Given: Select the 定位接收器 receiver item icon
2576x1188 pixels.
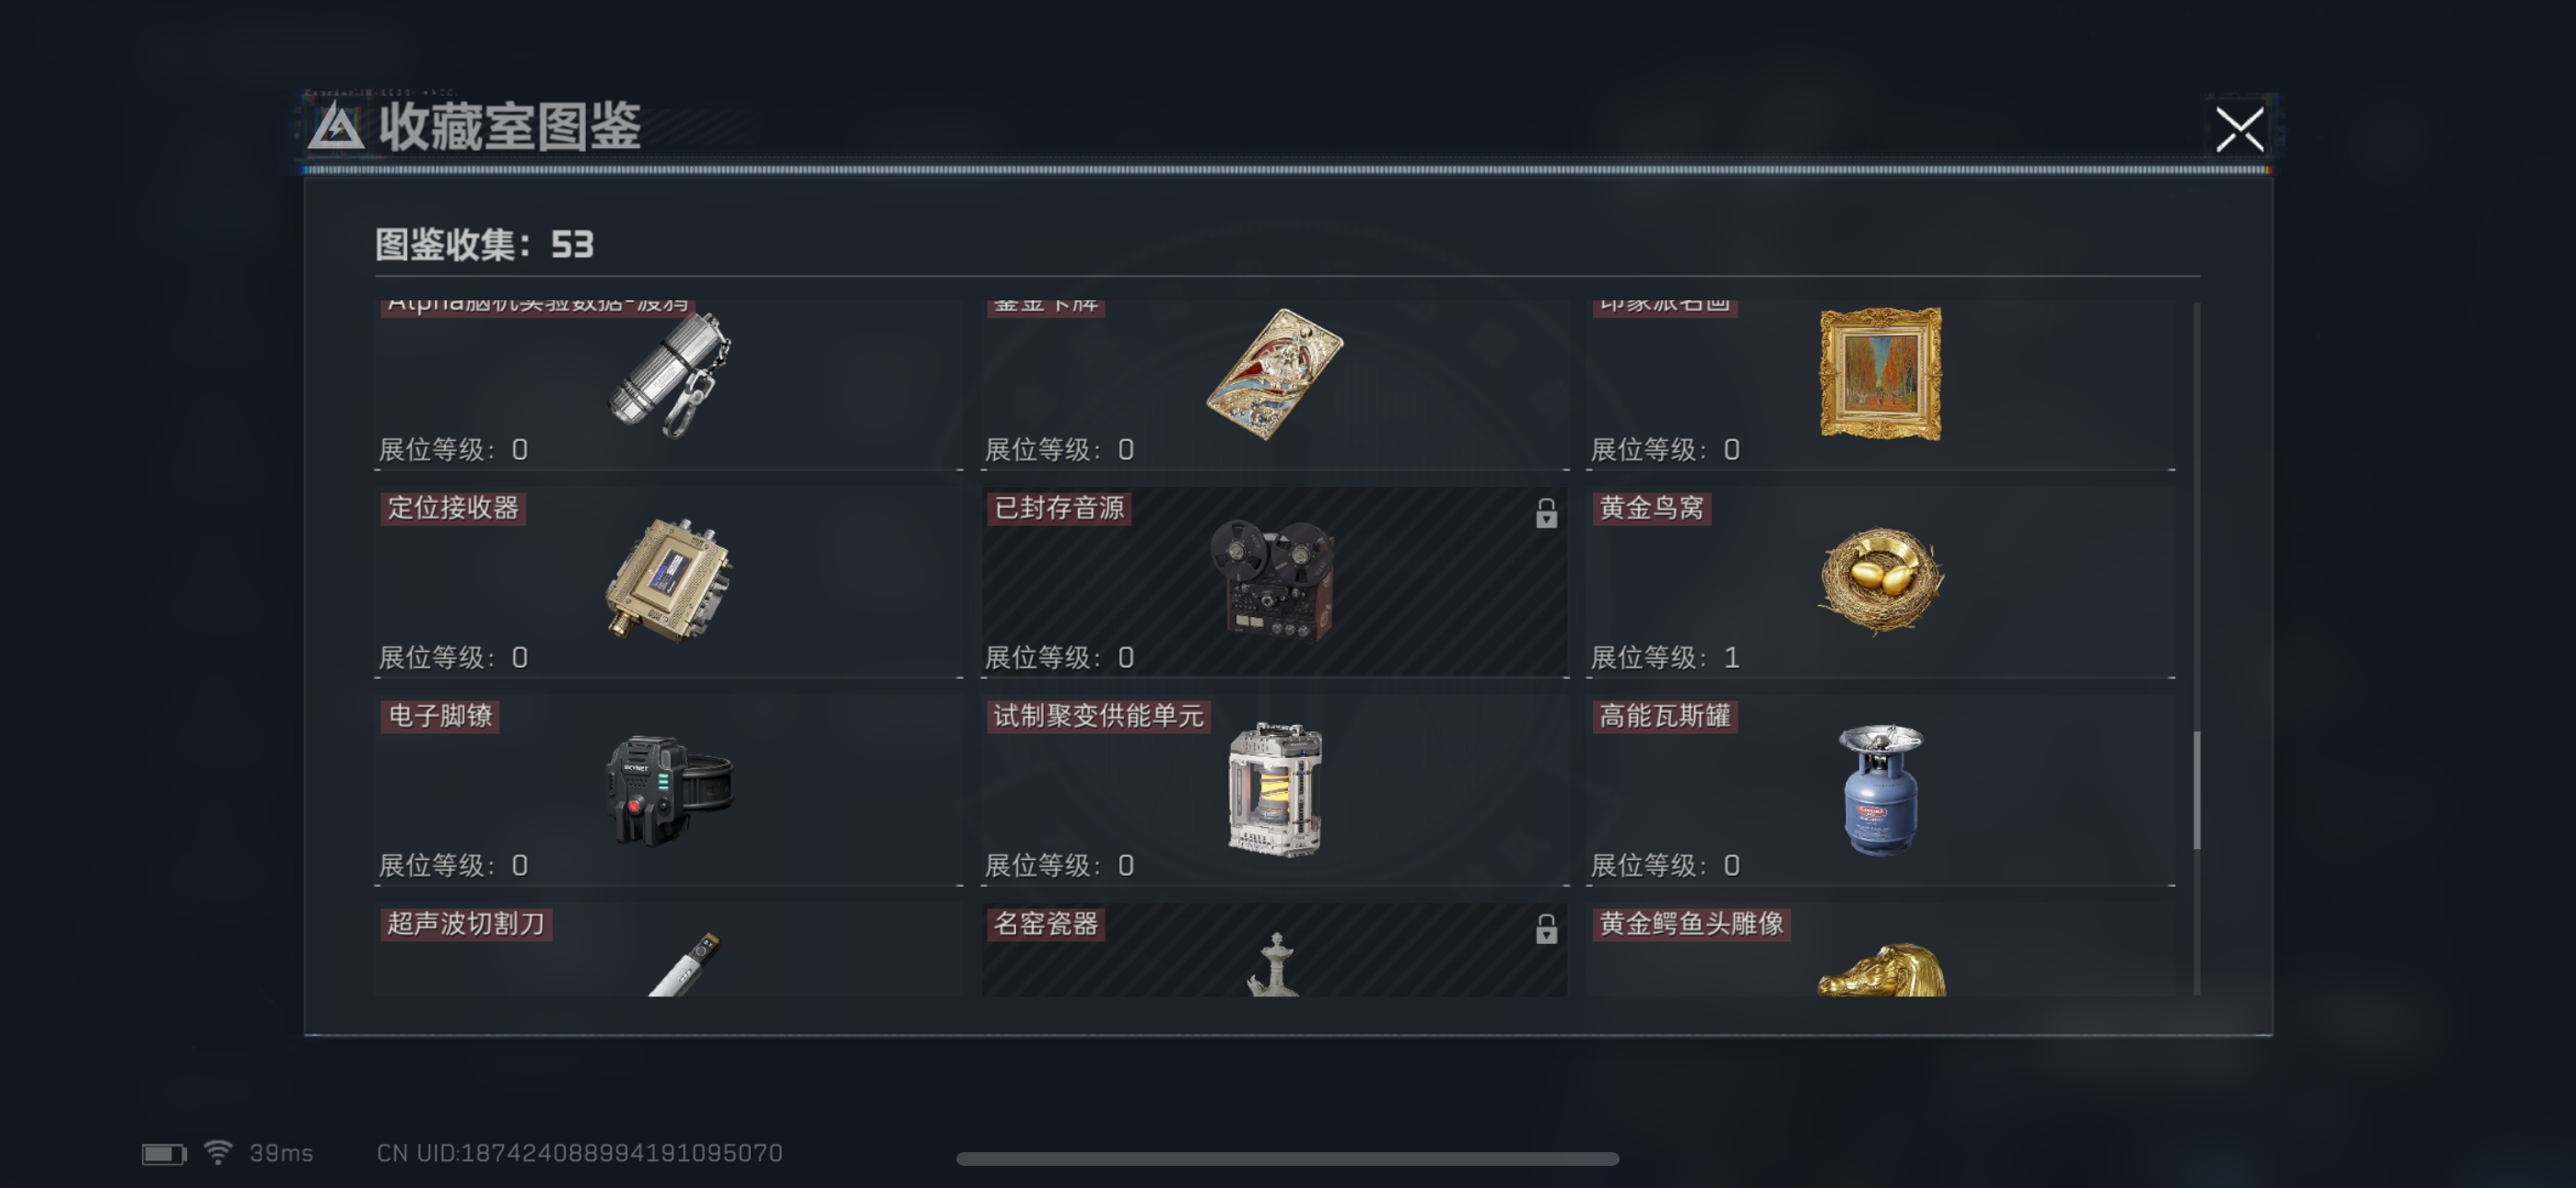Looking at the screenshot, I should (x=668, y=579).
